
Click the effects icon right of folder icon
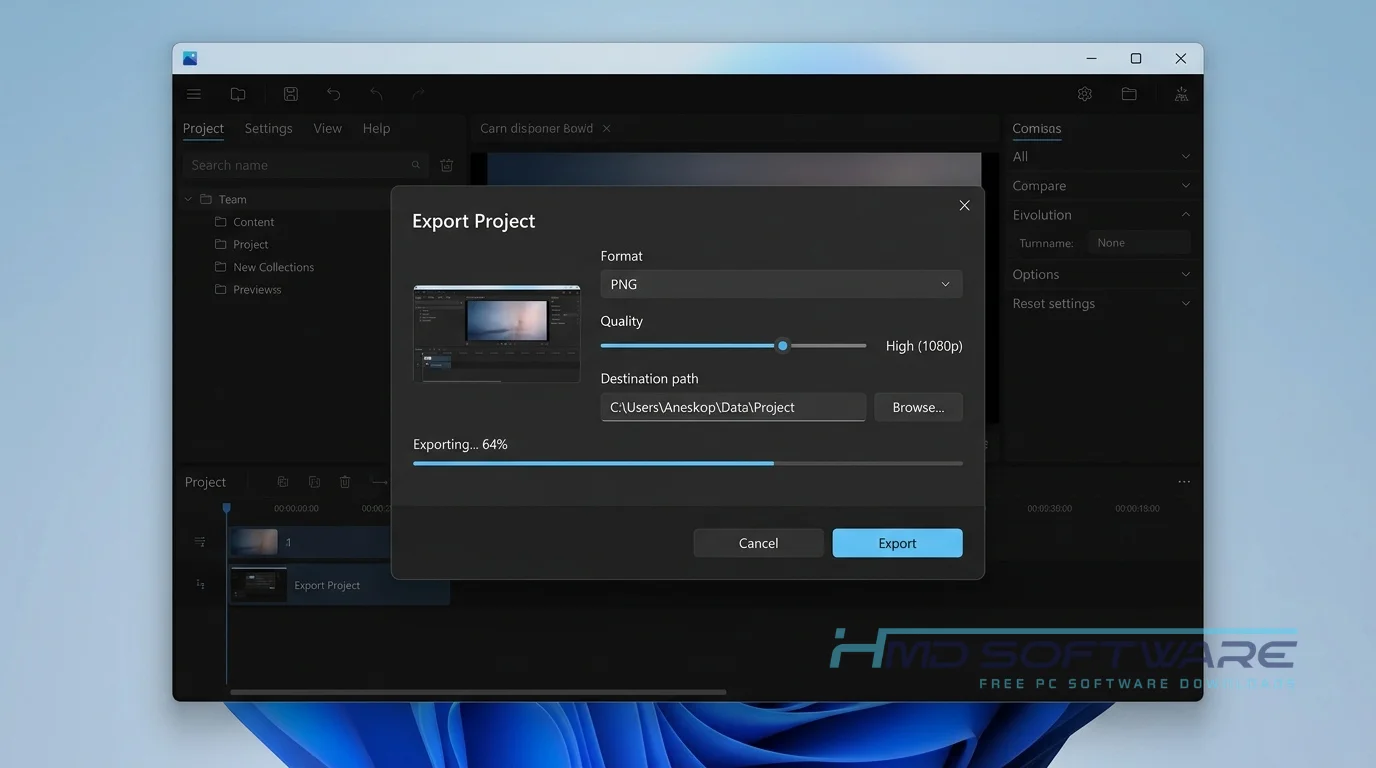(1181, 94)
